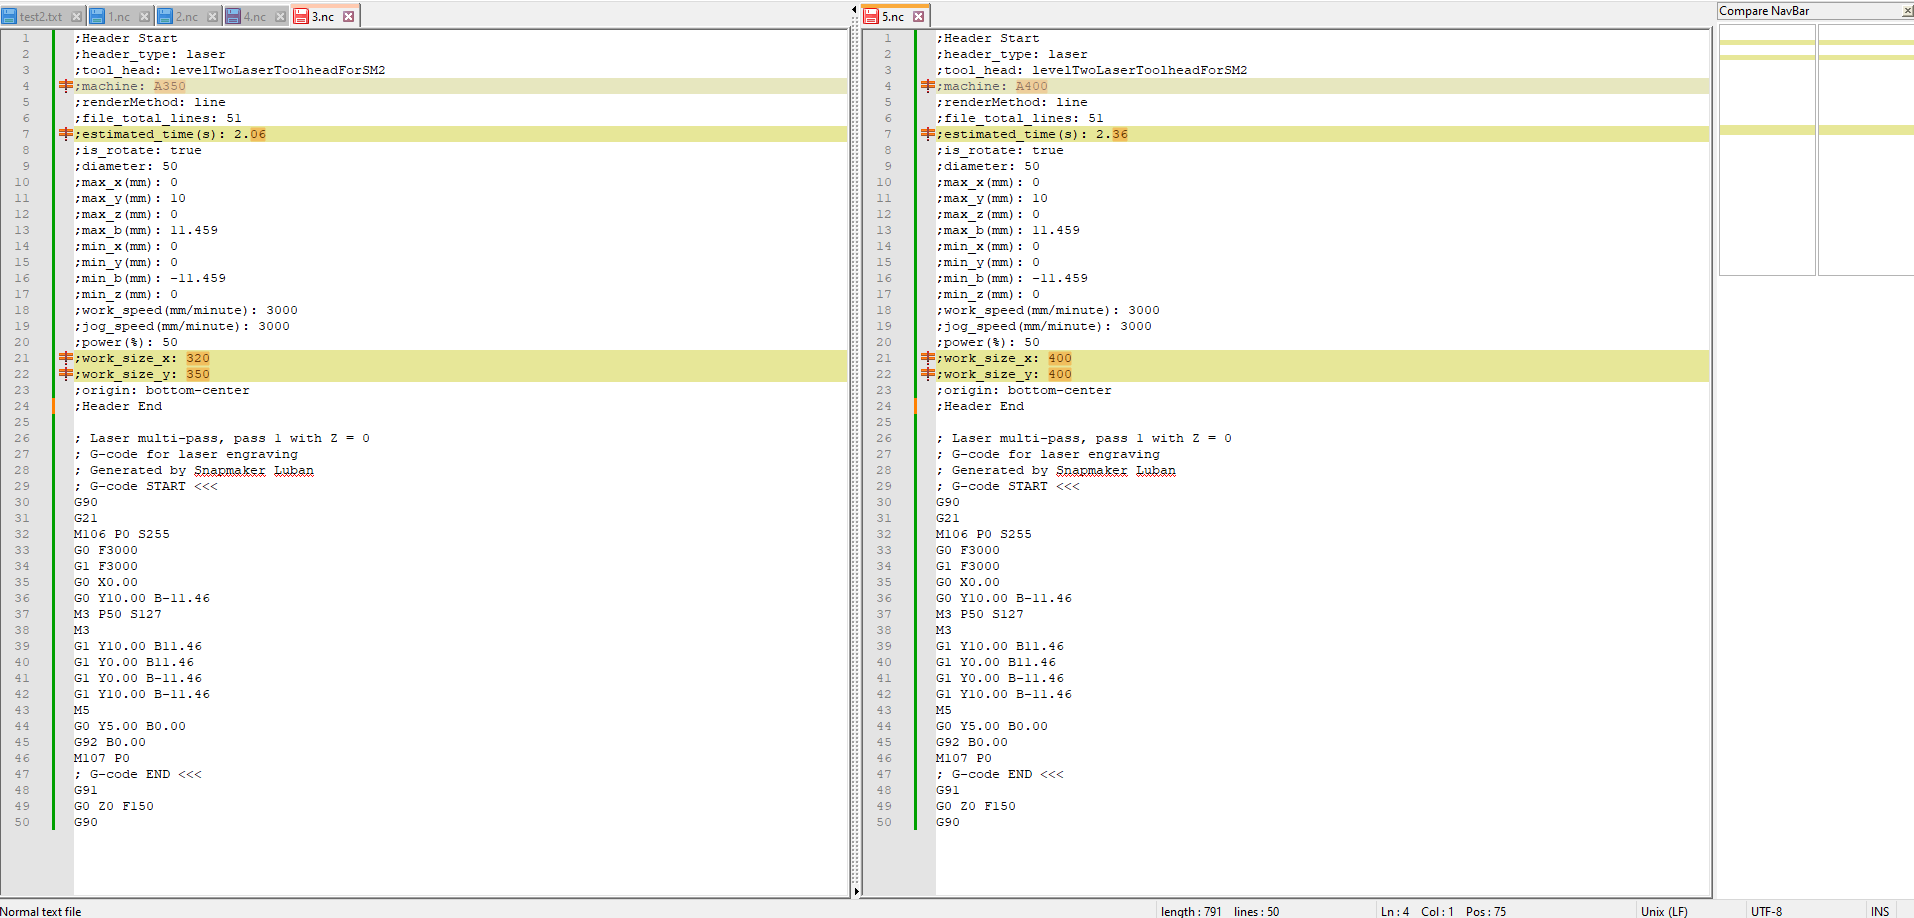
Task: Click the changed-line marker beside work_size_x: 320
Action: coord(65,358)
